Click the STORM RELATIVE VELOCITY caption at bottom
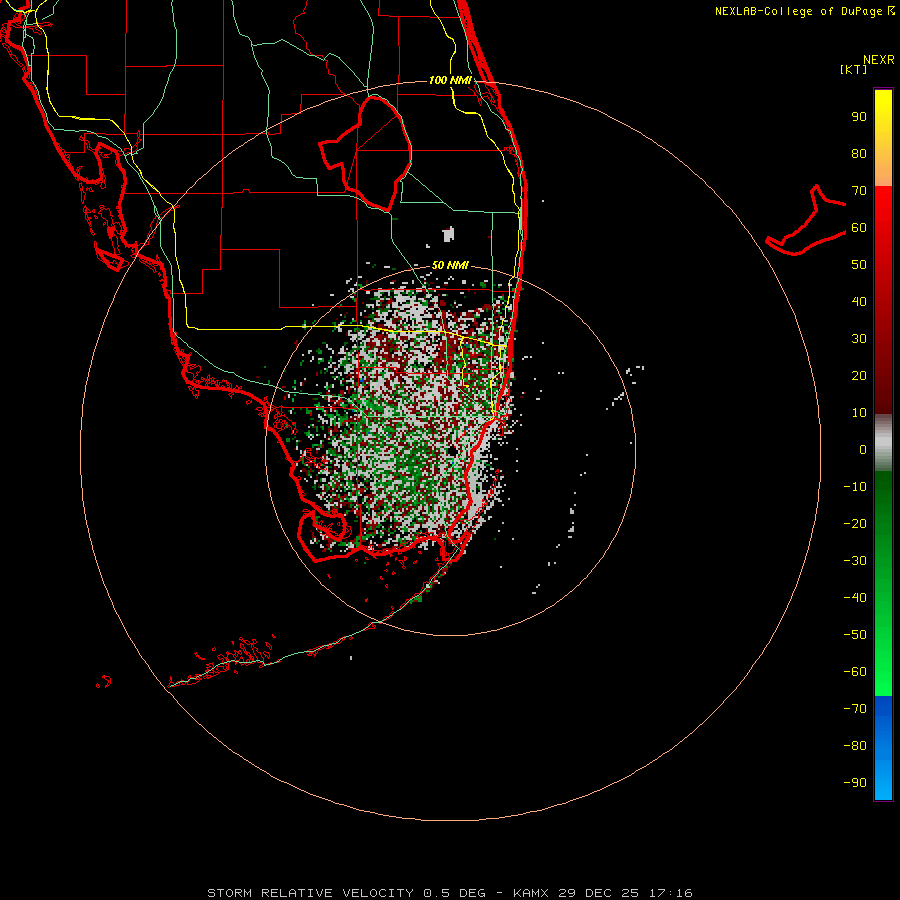900x900 pixels. 450,893
